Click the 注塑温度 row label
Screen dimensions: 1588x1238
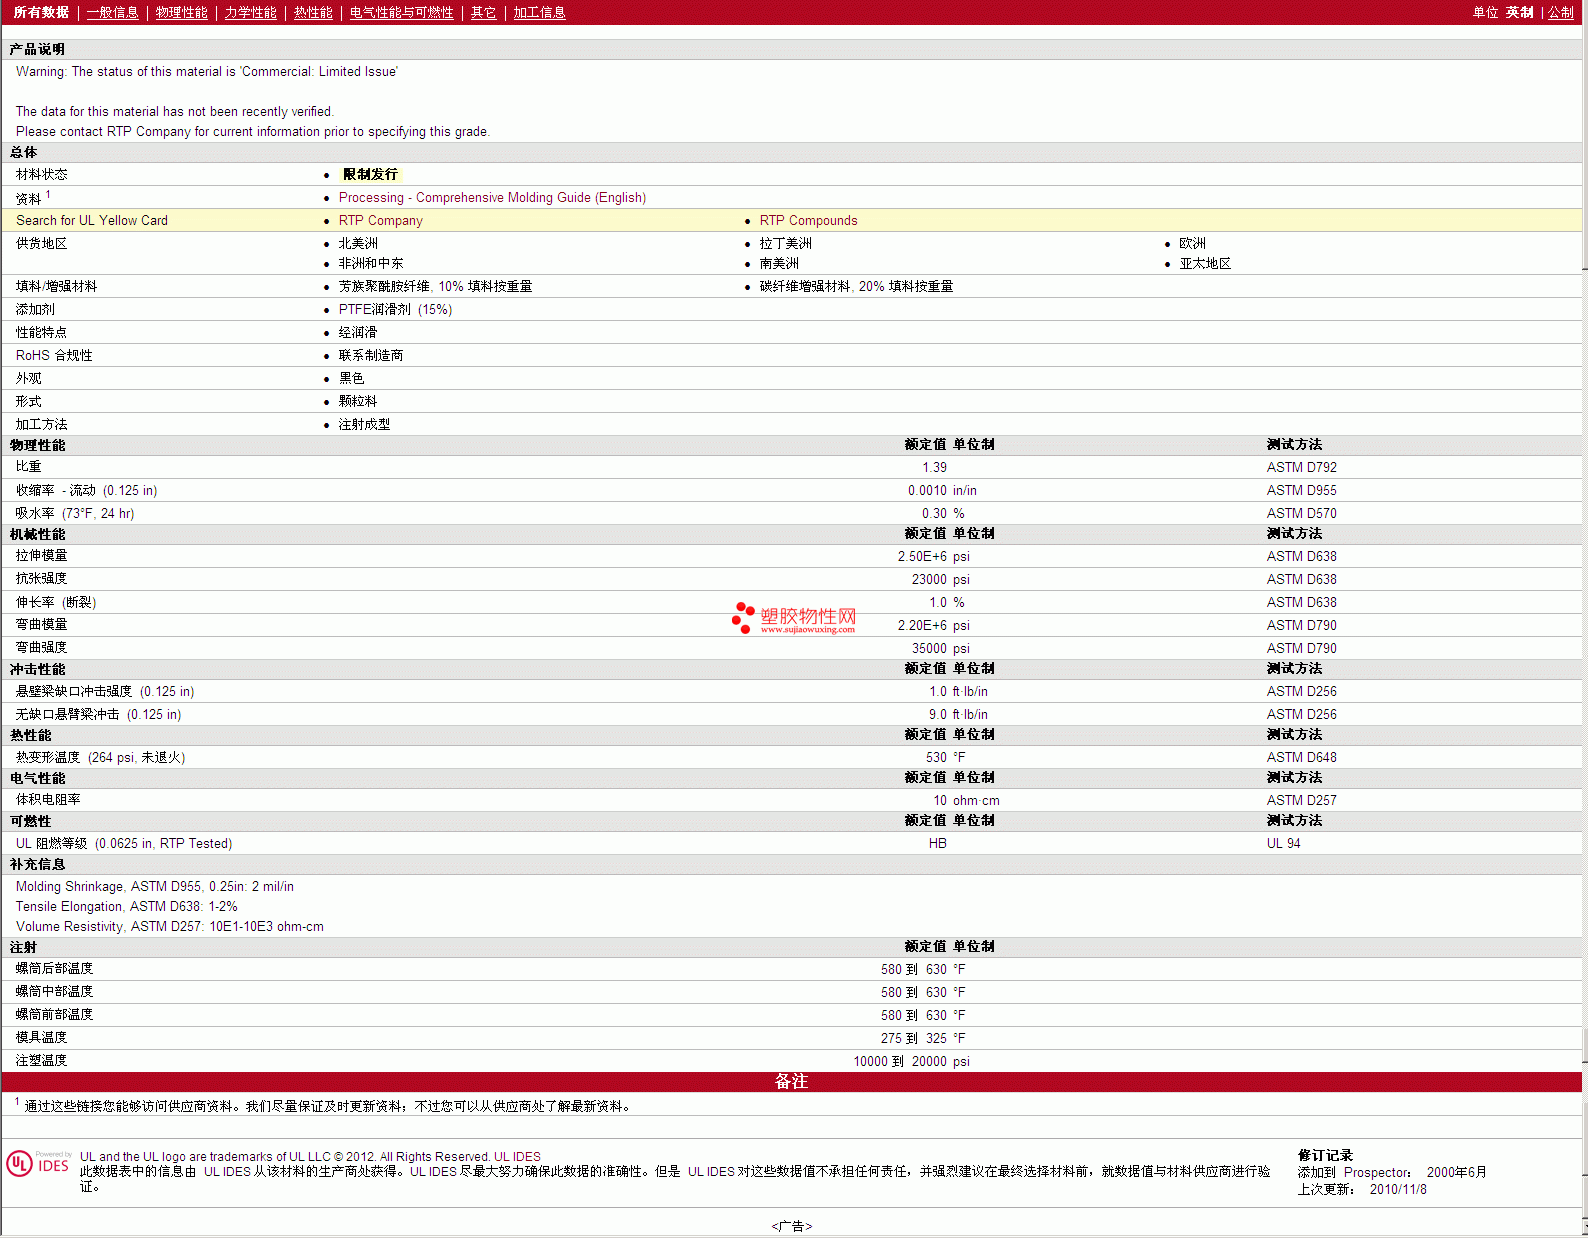pos(41,1060)
